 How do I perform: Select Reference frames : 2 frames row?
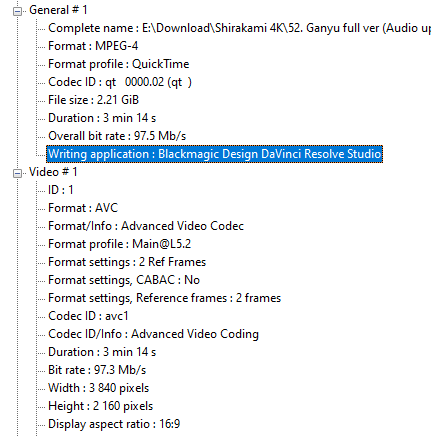tap(165, 298)
